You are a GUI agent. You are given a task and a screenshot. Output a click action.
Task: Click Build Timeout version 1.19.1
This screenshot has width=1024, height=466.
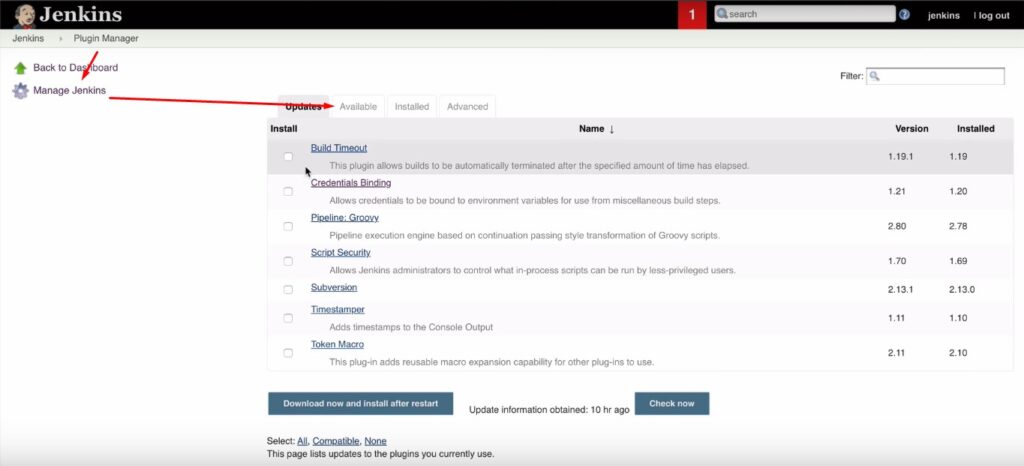[x=901, y=157]
